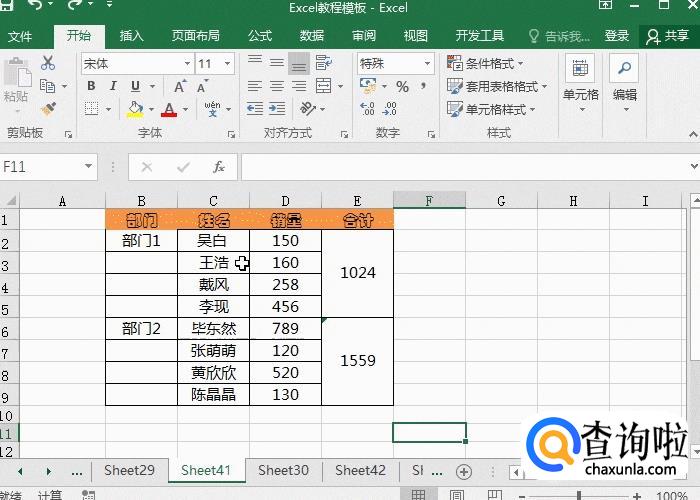700x500 pixels.
Task: Select the Format Painter brush
Action: 48,108
